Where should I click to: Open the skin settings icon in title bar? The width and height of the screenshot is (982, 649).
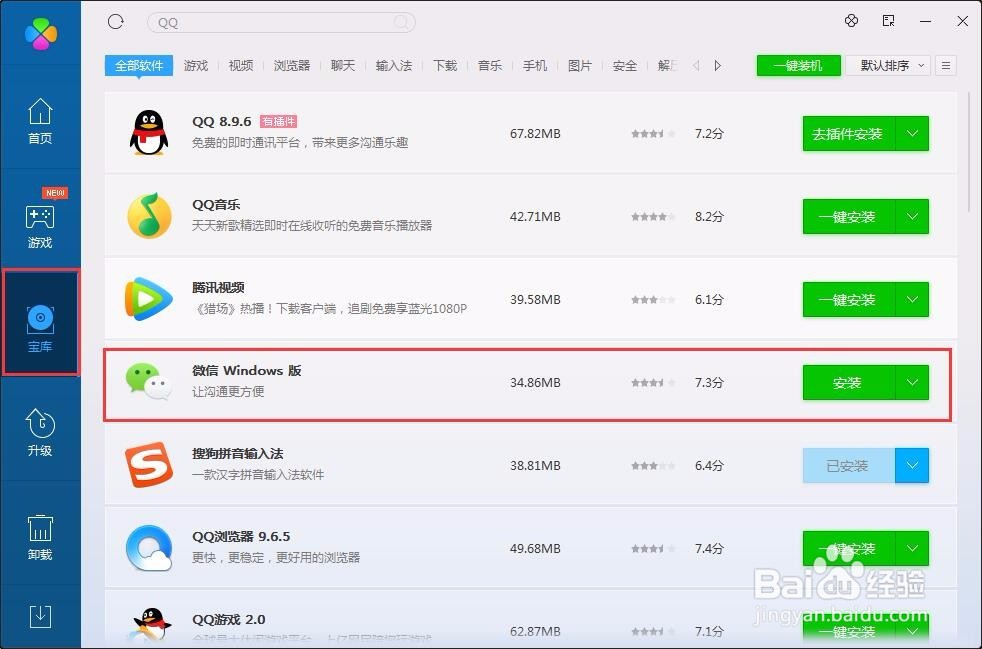coord(851,21)
